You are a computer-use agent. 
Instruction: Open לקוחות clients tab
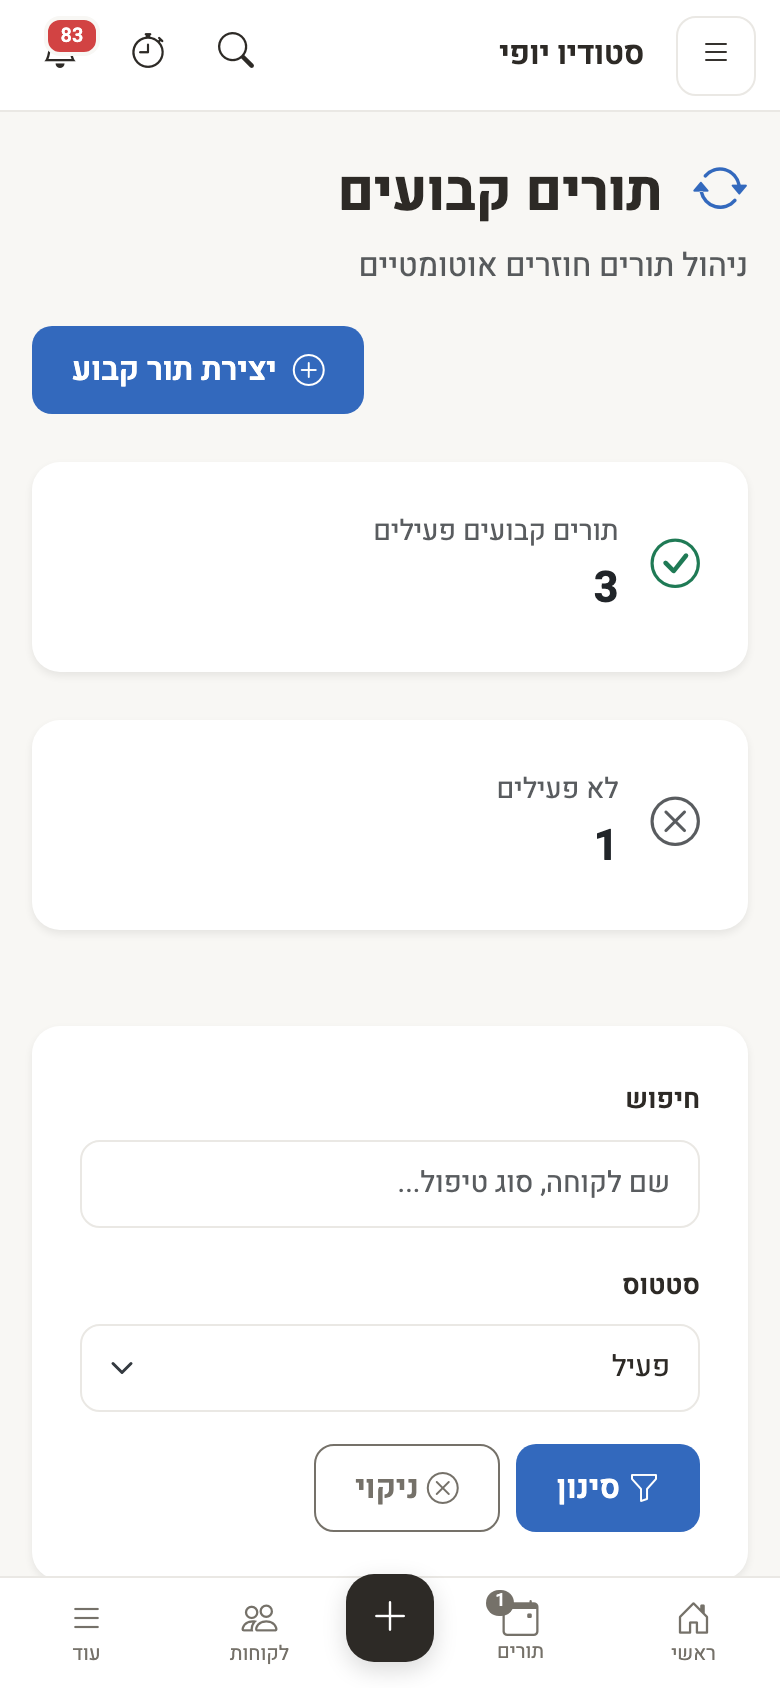(x=260, y=1632)
